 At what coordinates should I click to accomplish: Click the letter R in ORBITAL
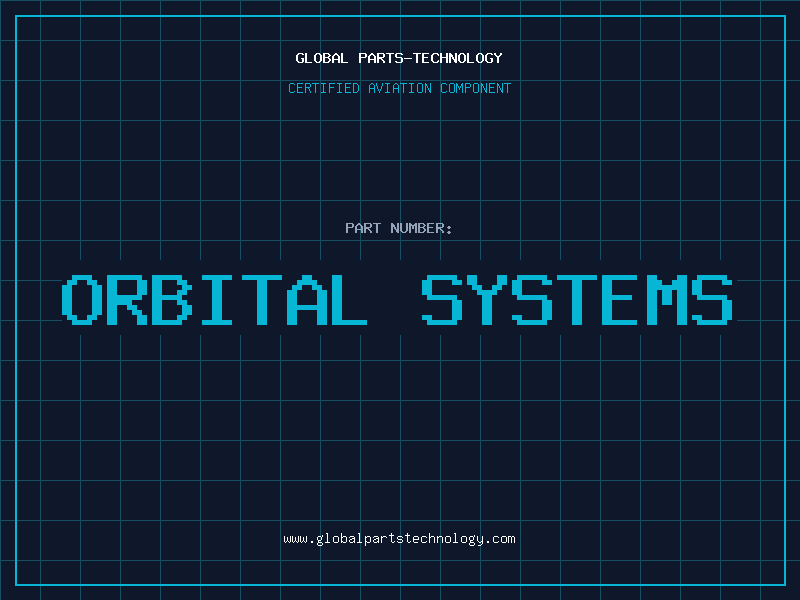point(127,300)
